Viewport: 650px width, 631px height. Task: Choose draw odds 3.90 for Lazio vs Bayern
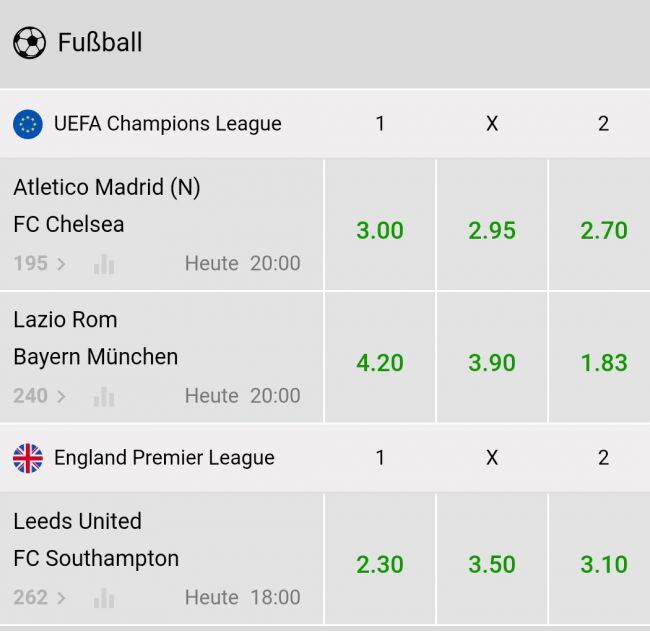pyautogui.click(x=492, y=362)
